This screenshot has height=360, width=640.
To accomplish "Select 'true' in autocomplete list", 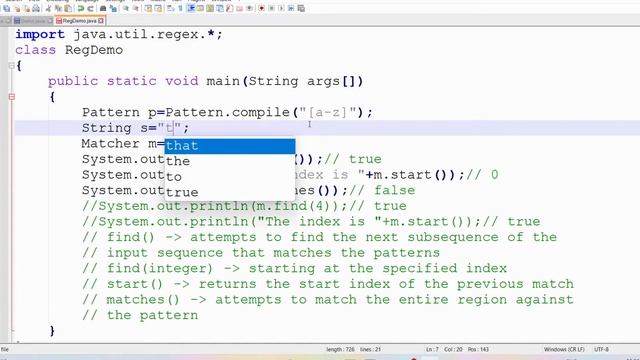I will click(x=230, y=192).
